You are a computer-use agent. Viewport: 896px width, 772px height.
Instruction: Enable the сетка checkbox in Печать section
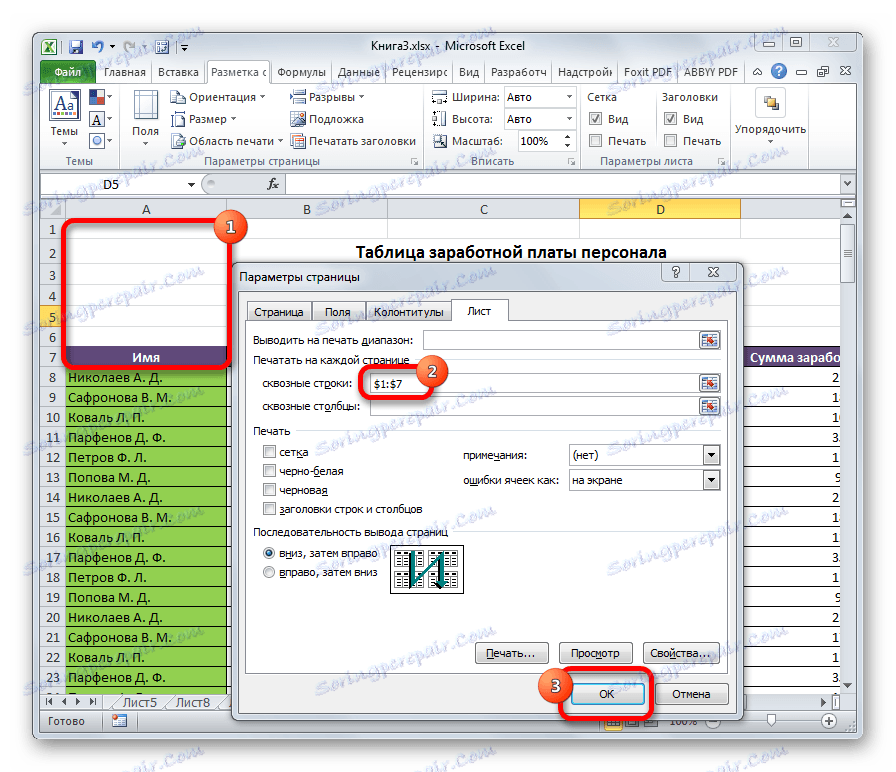pos(268,451)
